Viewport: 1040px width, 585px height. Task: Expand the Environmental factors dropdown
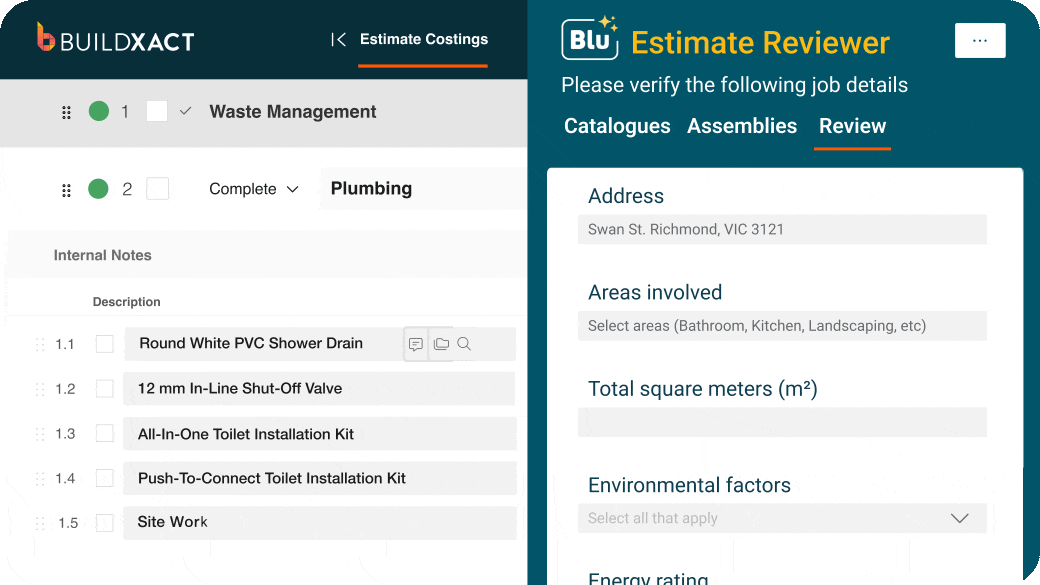(959, 518)
